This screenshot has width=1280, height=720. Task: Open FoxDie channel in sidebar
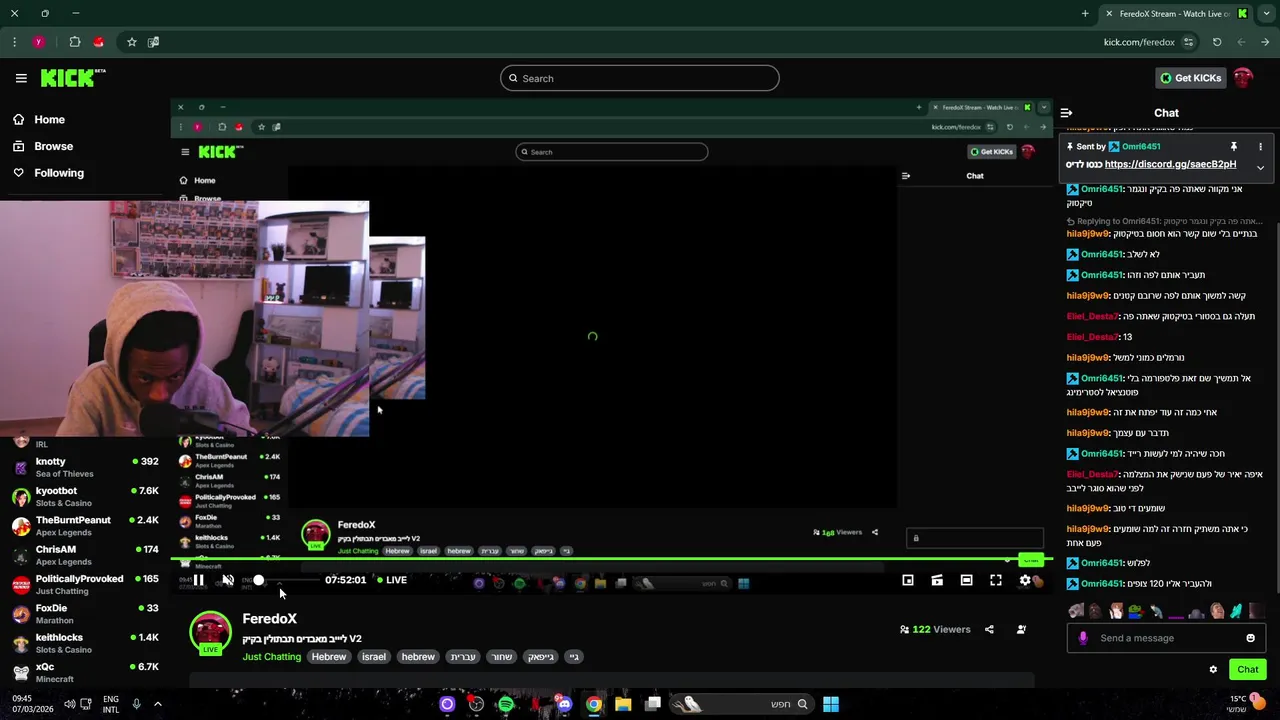coord(85,613)
